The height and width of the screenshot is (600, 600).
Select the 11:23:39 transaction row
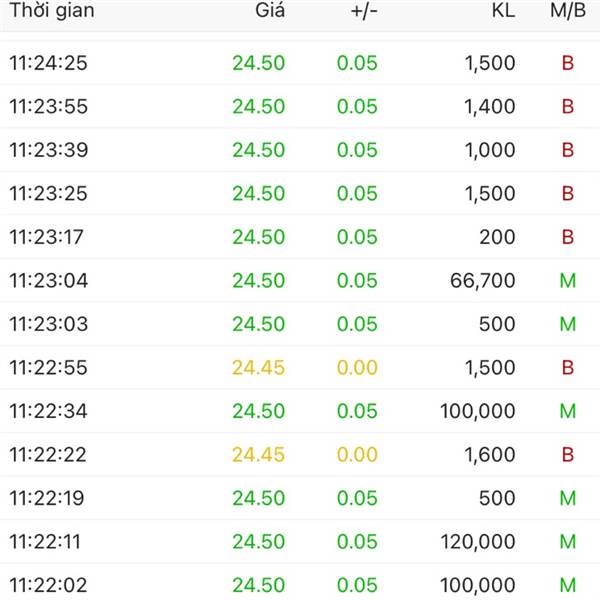300,150
